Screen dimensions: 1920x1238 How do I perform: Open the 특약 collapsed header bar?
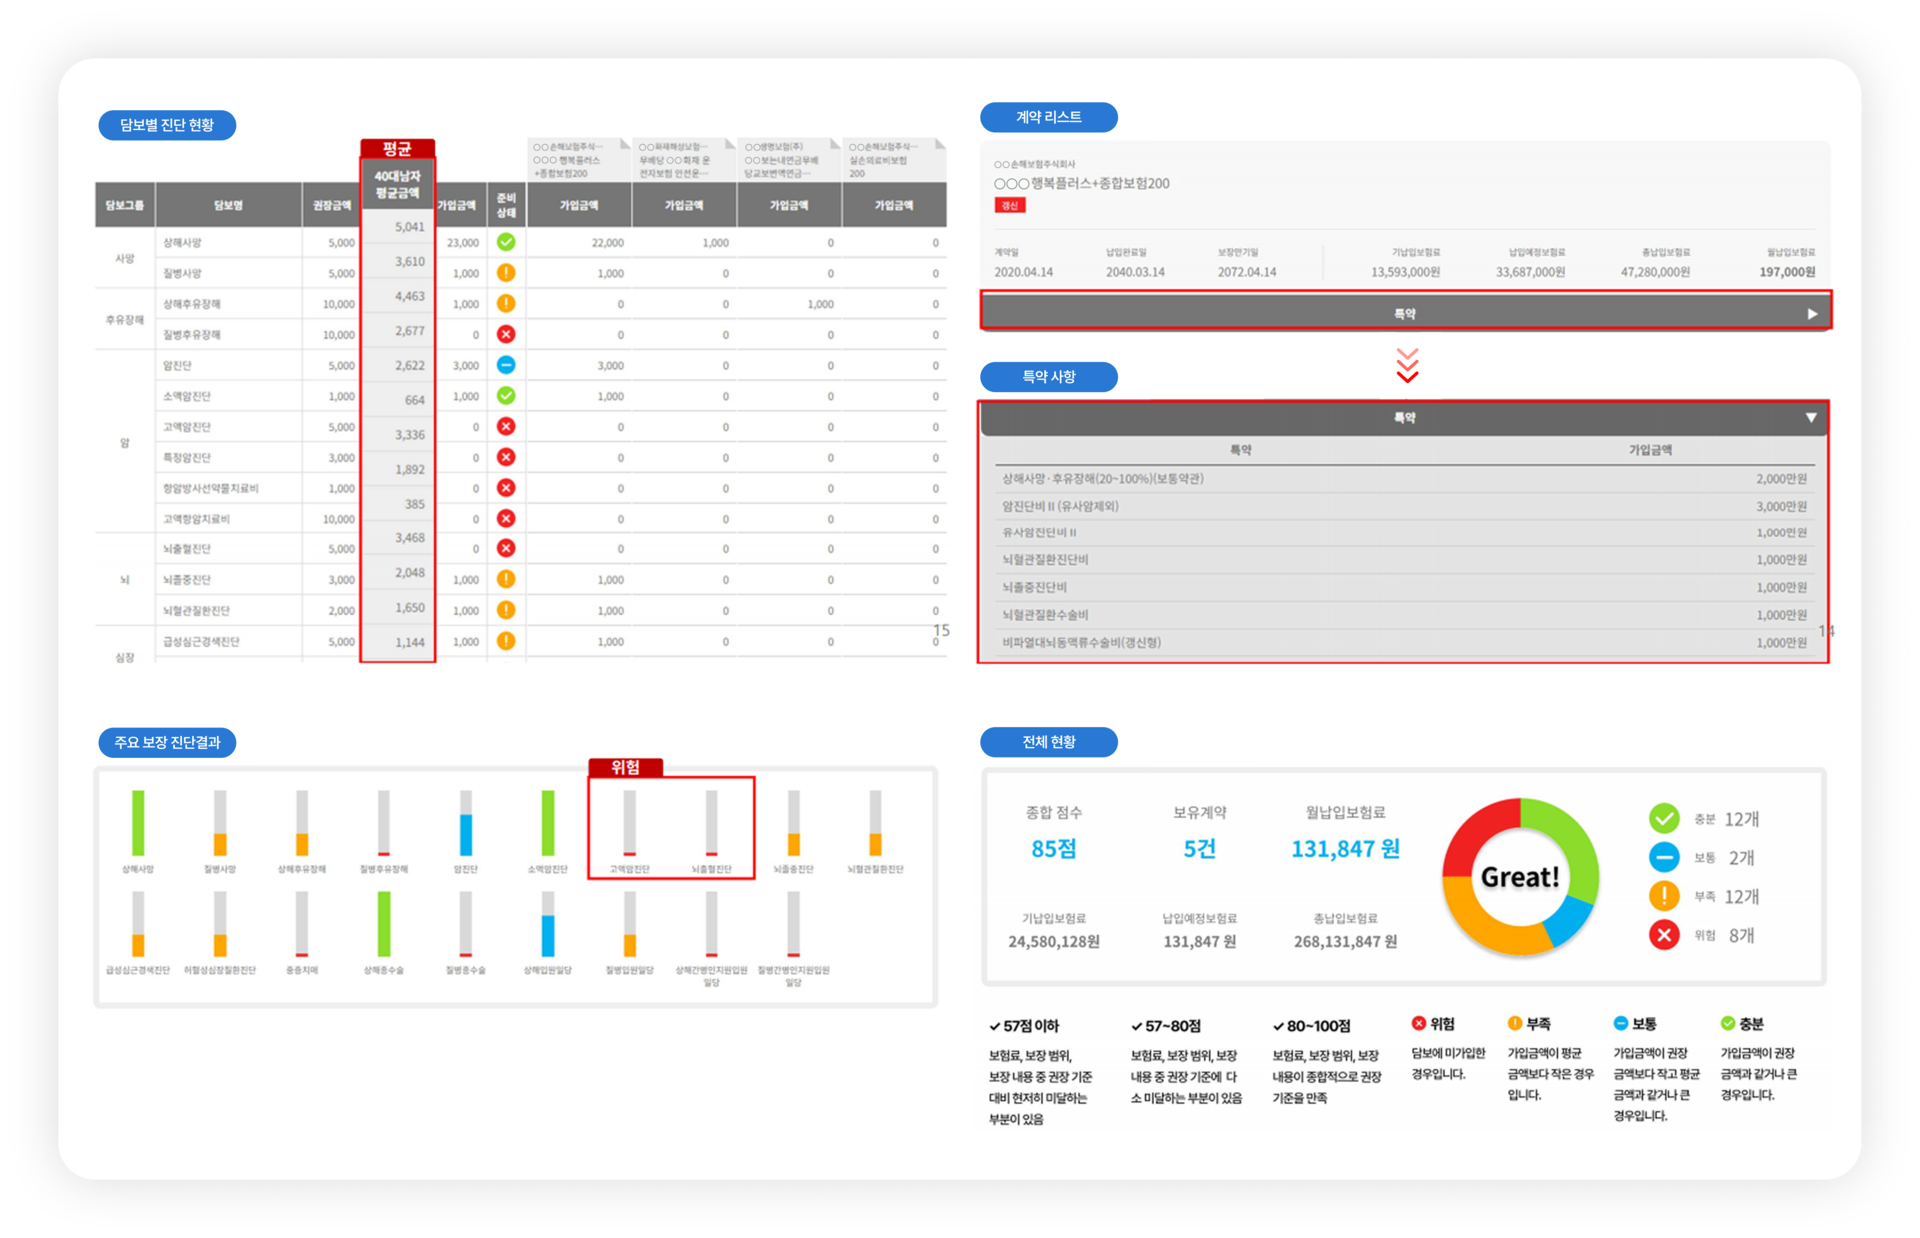click(1405, 314)
